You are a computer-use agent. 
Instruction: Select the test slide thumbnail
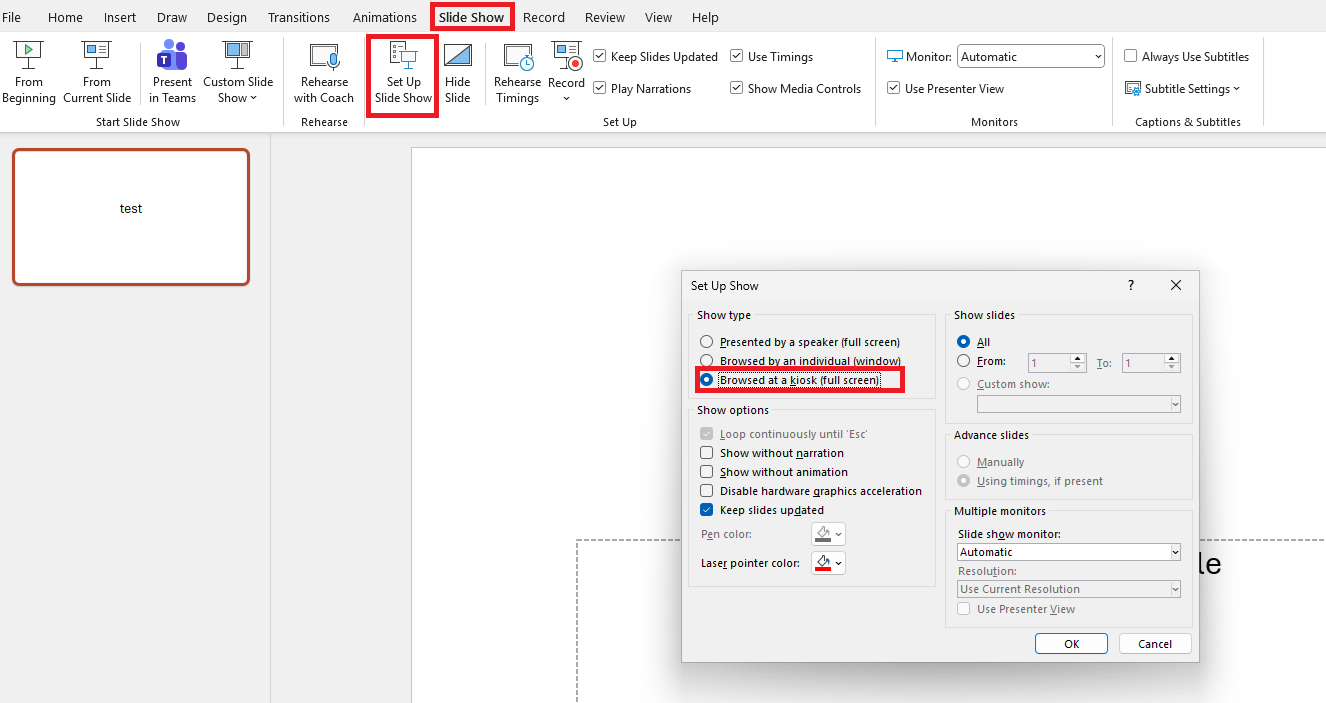point(131,216)
